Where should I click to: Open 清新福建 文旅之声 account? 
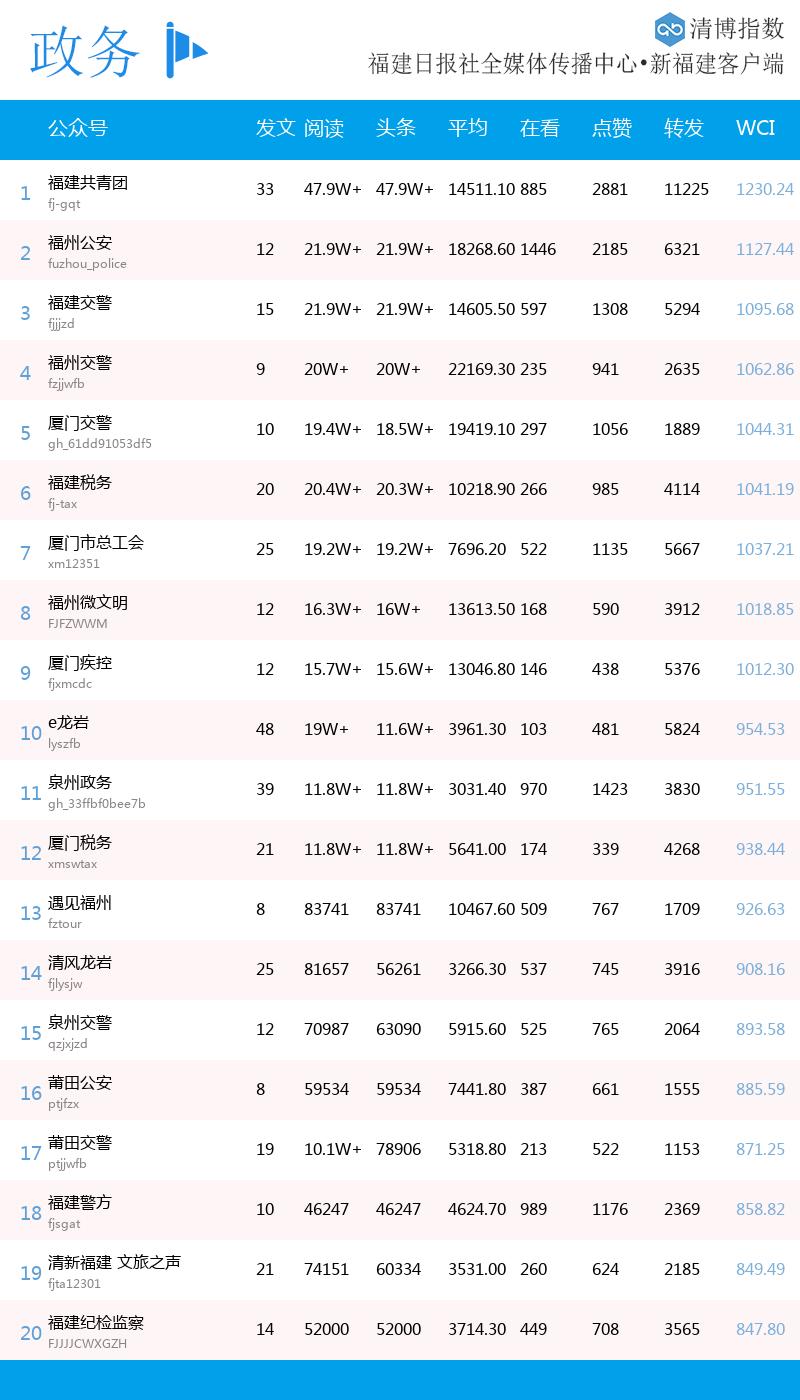[x=114, y=1263]
